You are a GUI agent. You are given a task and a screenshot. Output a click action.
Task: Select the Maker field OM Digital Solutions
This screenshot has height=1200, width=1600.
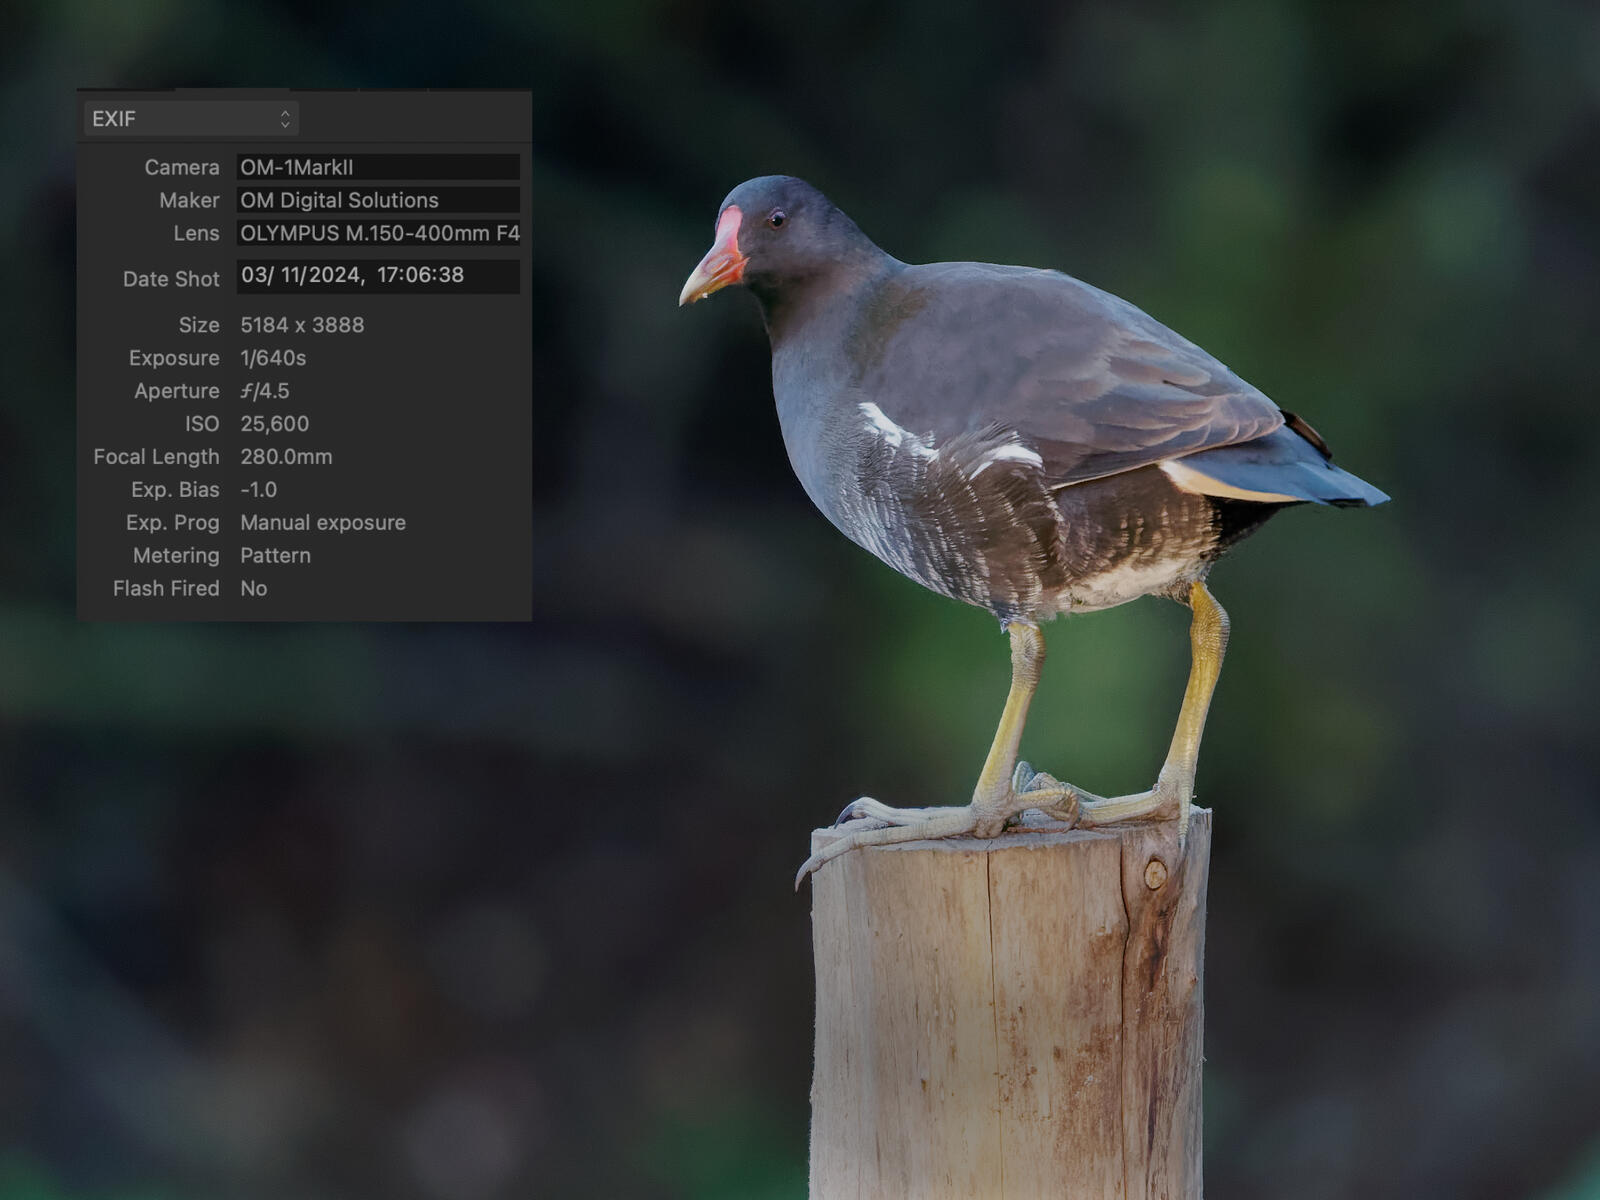pos(377,200)
